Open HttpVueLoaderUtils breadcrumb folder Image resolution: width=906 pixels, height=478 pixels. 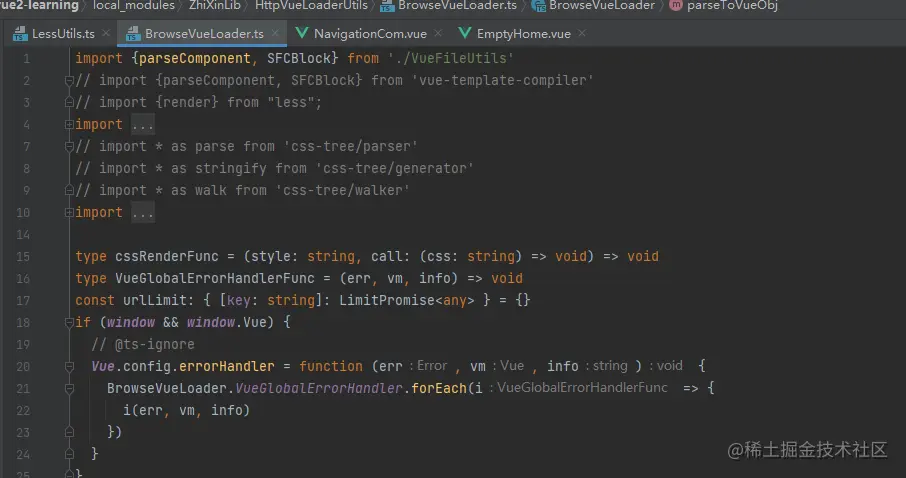tap(311, 5)
